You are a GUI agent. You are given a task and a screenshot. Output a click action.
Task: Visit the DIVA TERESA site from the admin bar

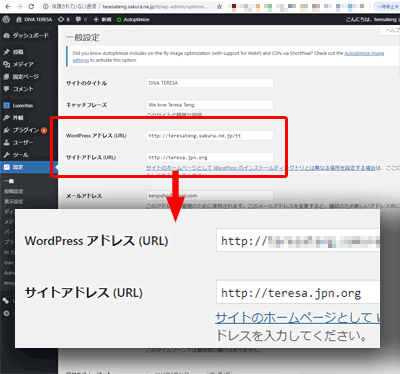(x=34, y=19)
